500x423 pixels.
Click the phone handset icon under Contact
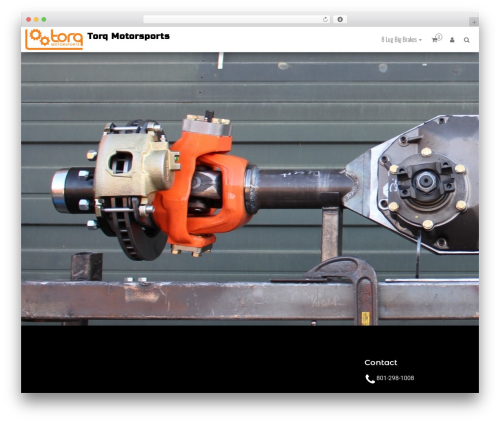click(x=370, y=379)
